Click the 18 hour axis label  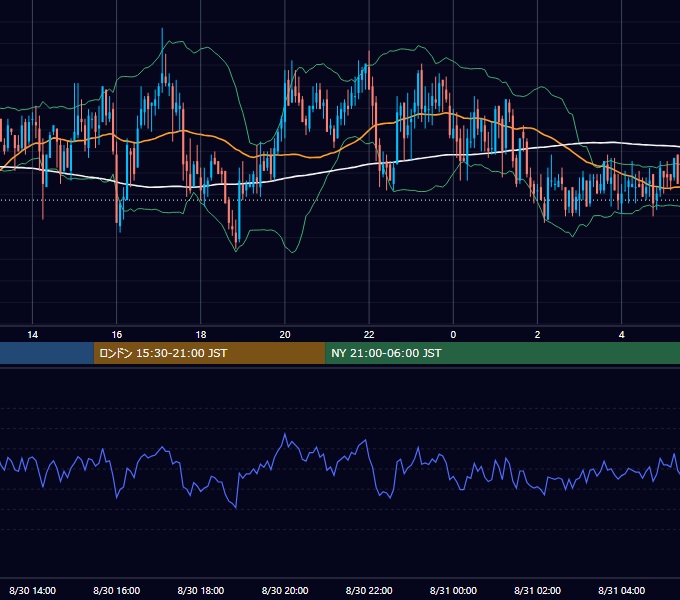point(201,335)
